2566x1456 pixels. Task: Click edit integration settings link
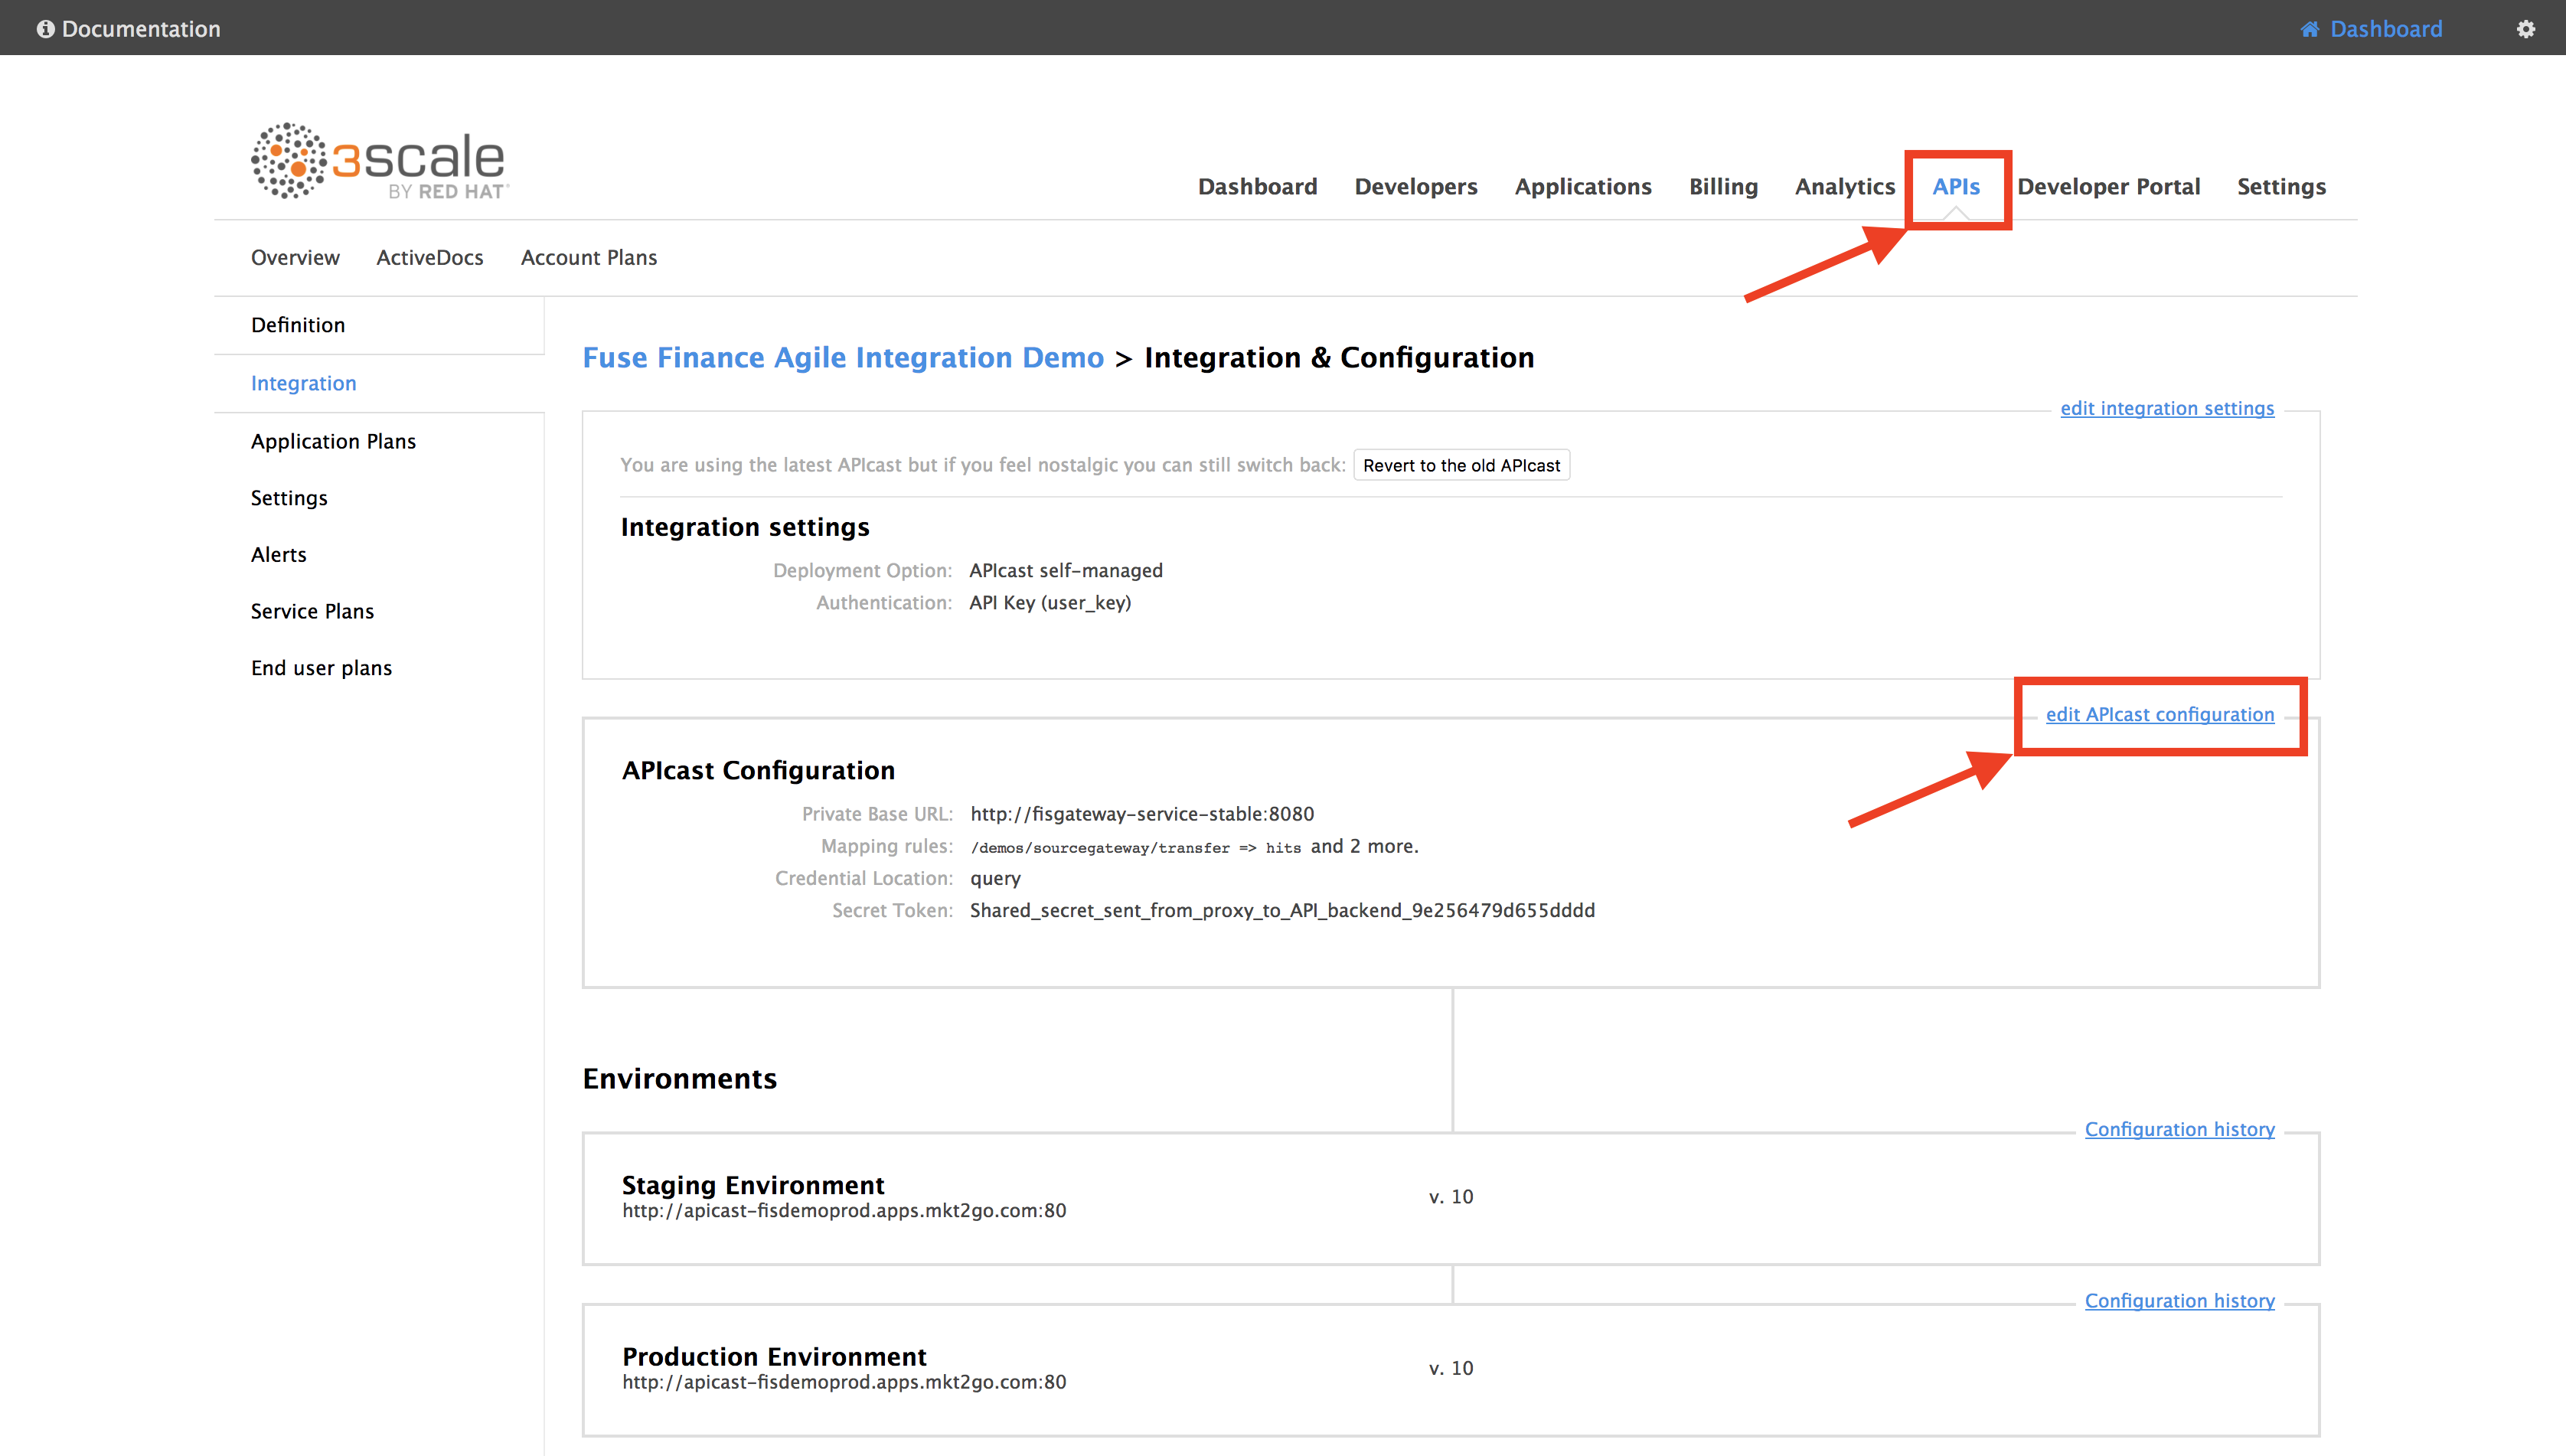(2166, 407)
